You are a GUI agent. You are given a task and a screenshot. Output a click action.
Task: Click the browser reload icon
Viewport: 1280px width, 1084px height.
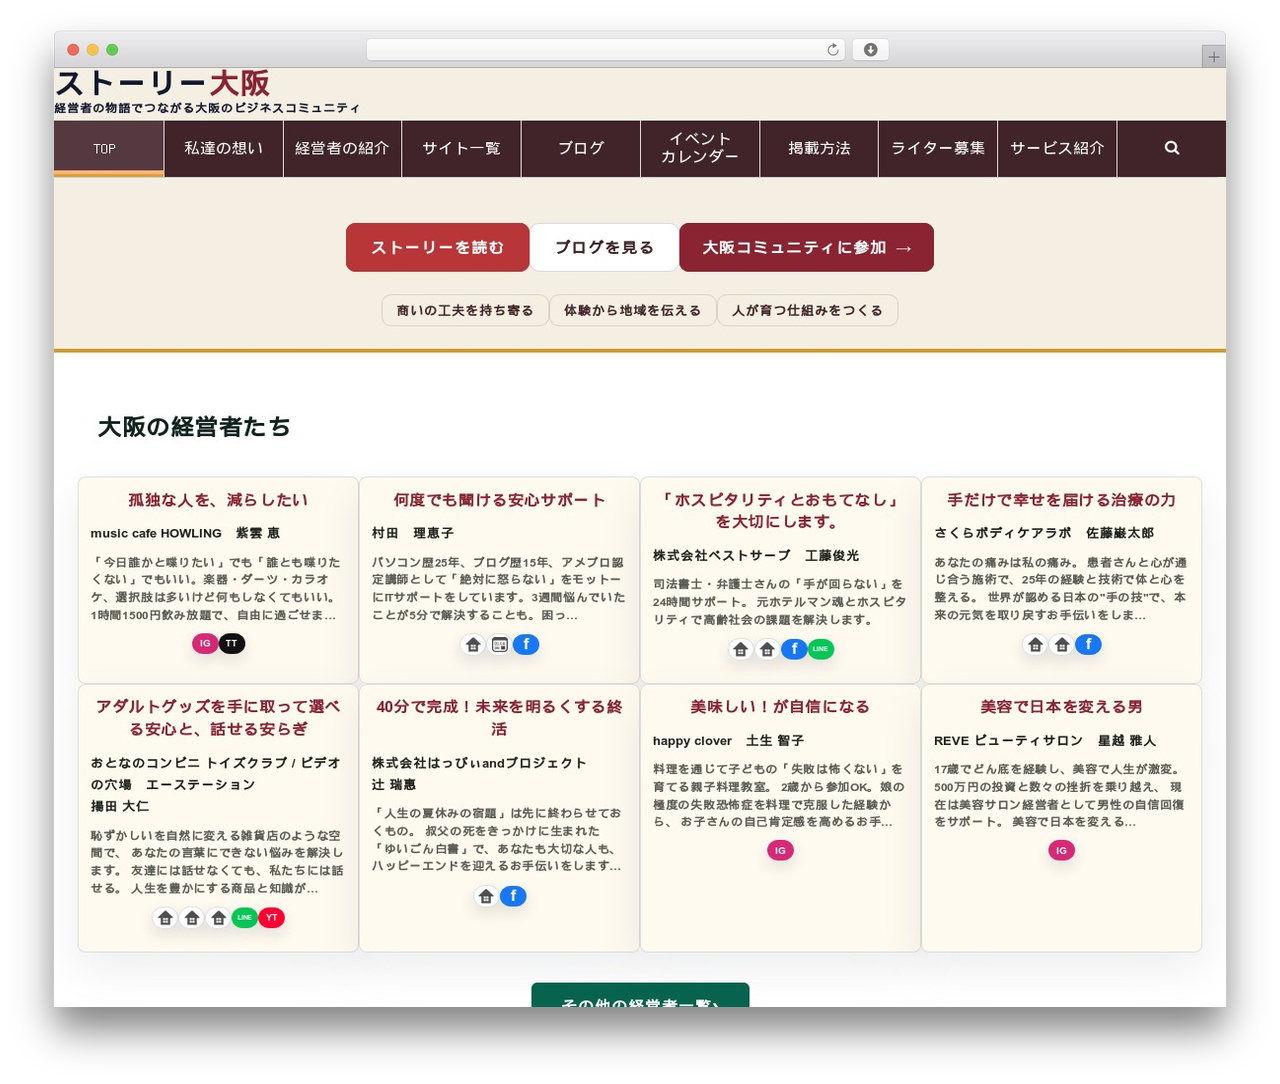pos(833,50)
